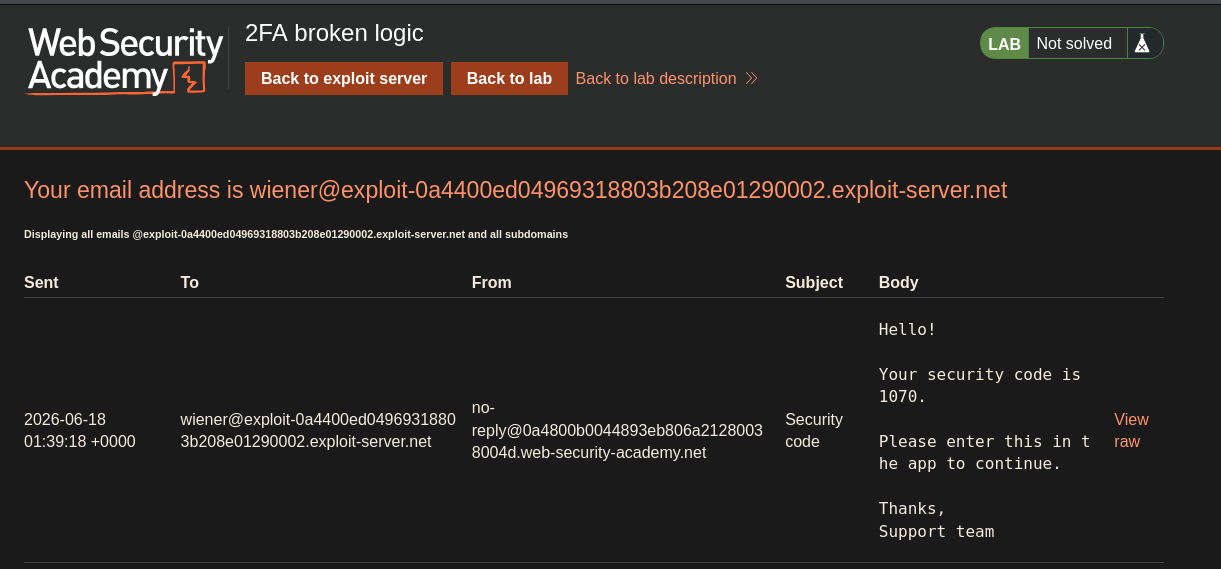This screenshot has width=1221, height=569.
Task: Select the 2FA broken logic title
Action: tap(334, 33)
